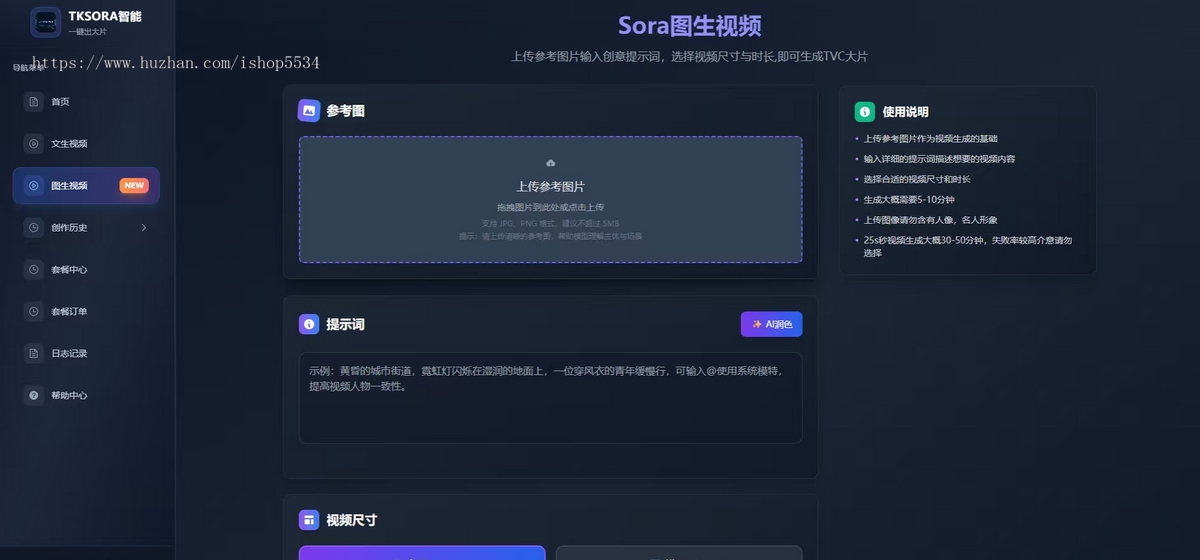The image size is (1200, 560).
Task: Open 文生视频 menu item
Action: [86, 144]
